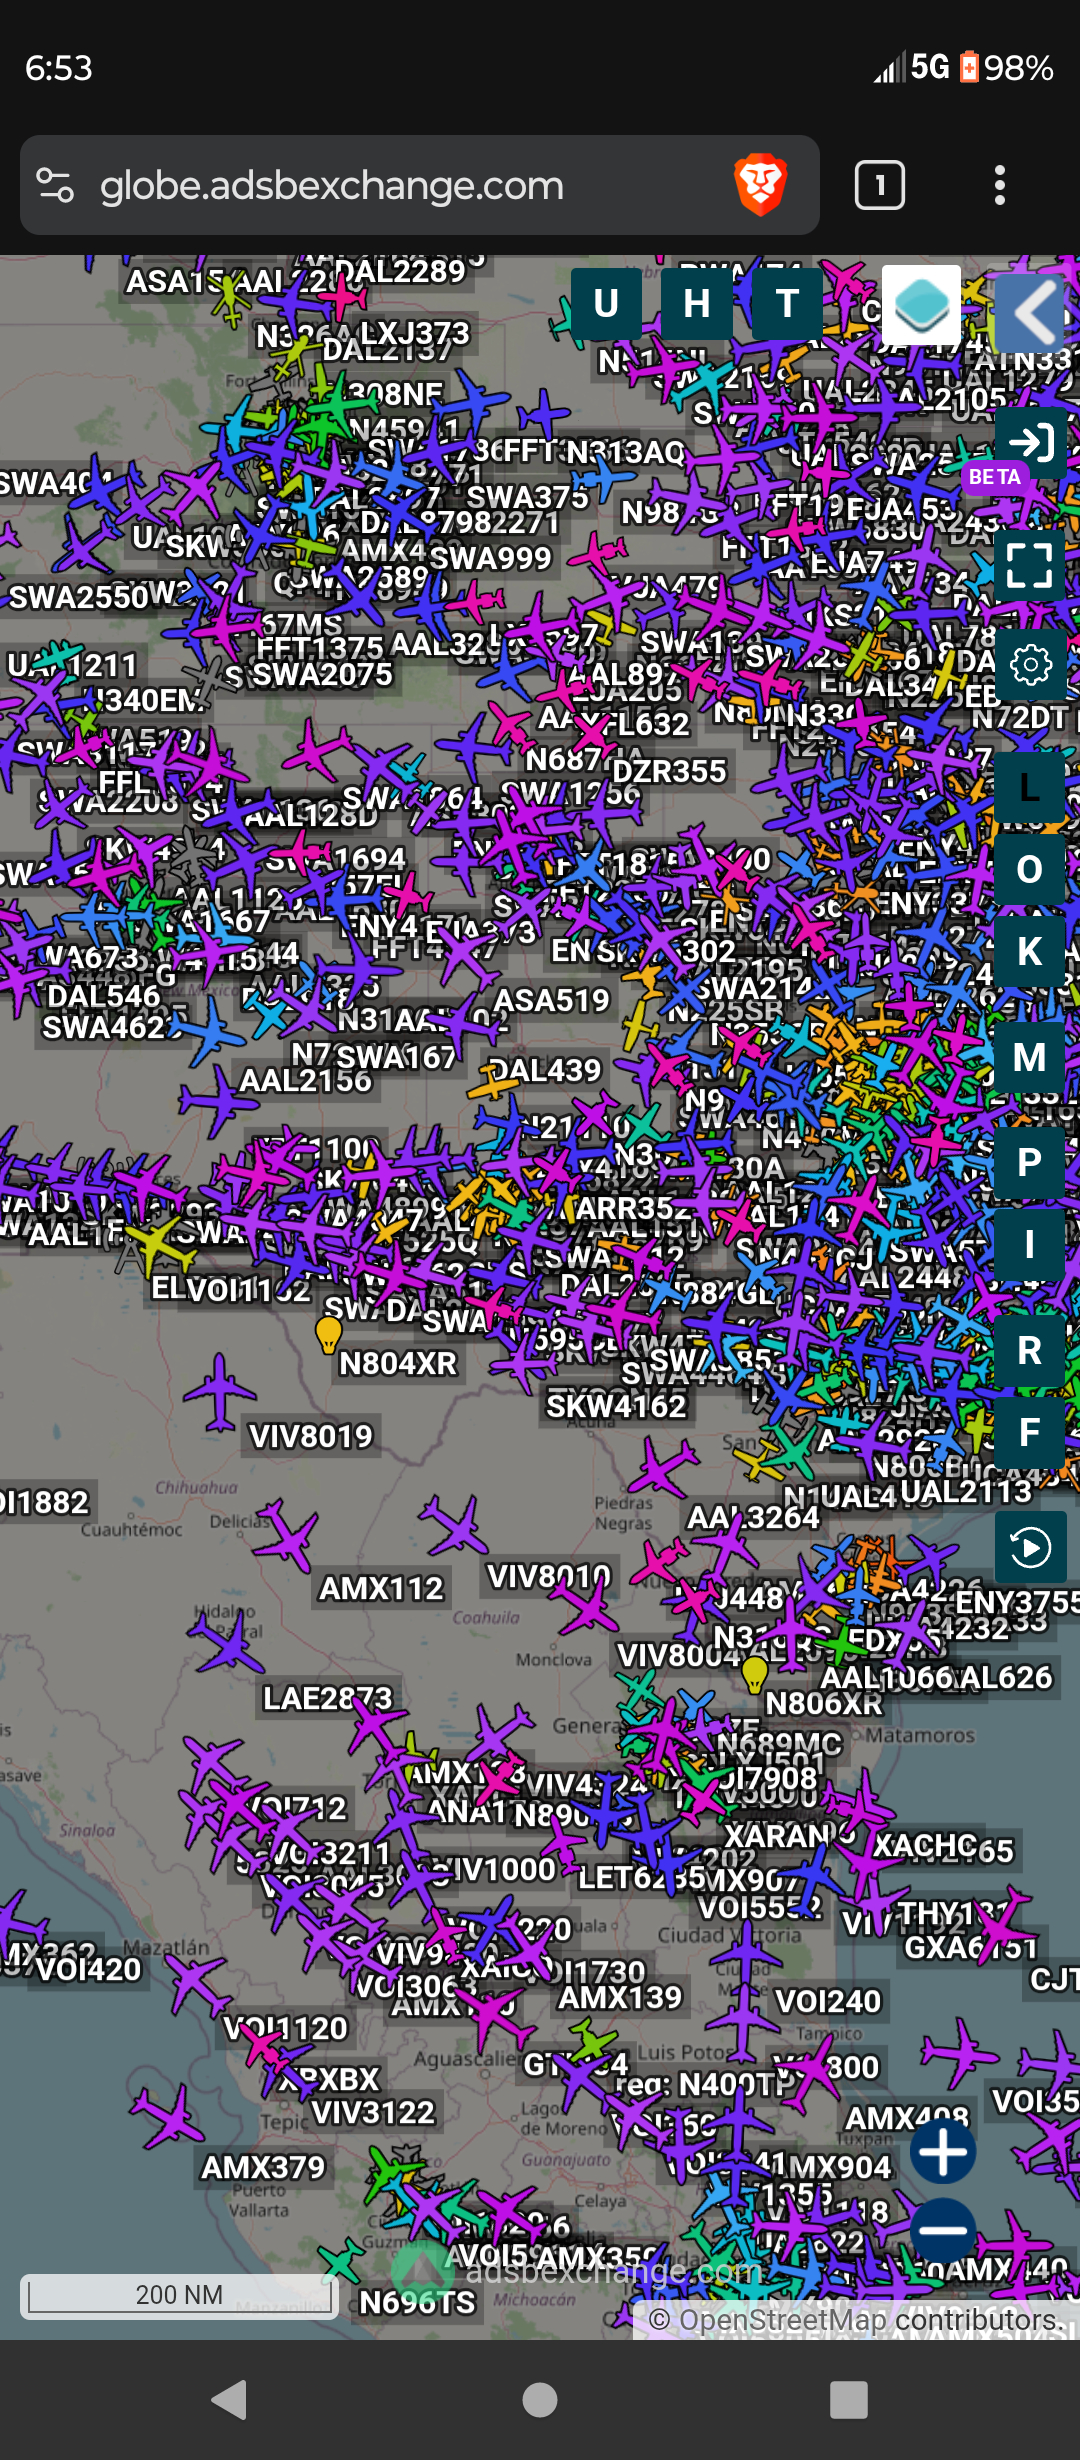
Task: Select aircraft labeled VOI420
Action: [x=88, y=1969]
